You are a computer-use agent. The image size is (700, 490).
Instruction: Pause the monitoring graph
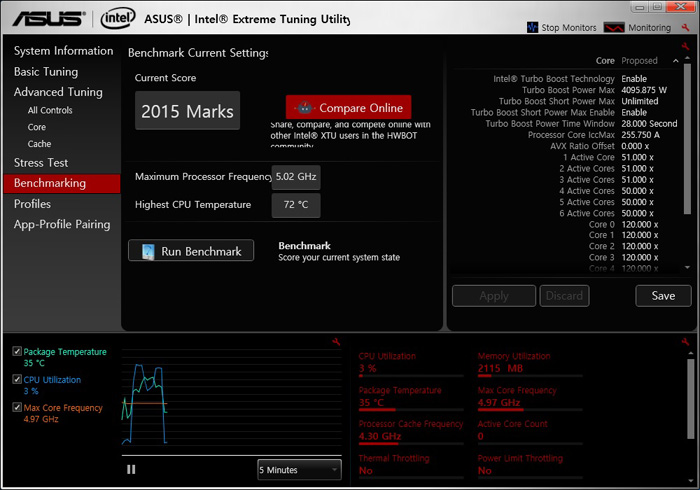pyautogui.click(x=131, y=469)
